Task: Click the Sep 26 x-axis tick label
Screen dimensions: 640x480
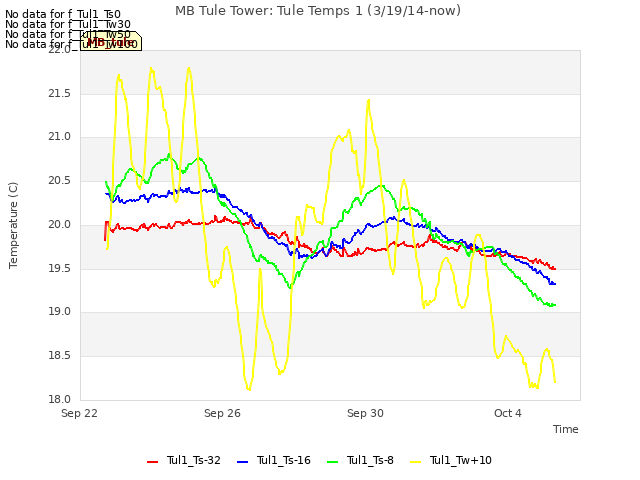Action: click(x=222, y=413)
